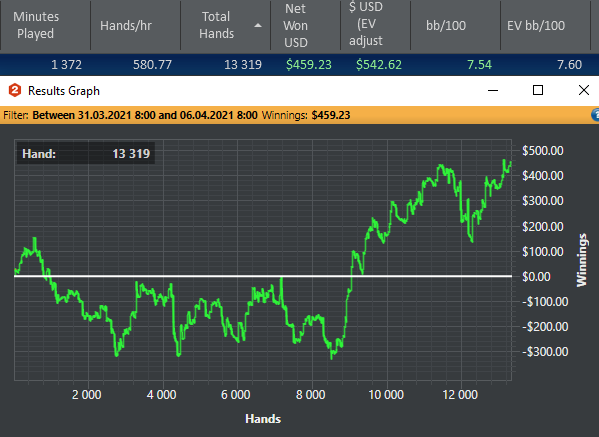Close the Results Graph window

[x=584, y=91]
